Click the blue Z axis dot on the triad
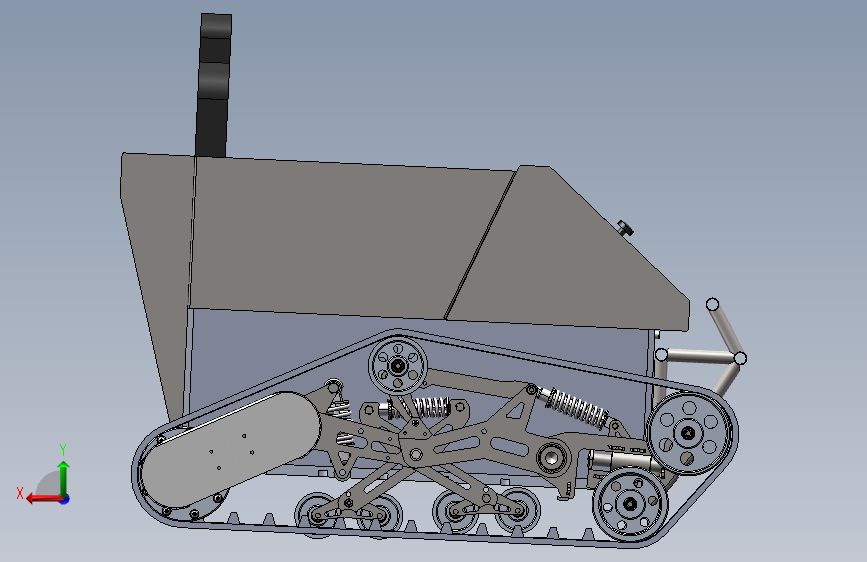The height and width of the screenshot is (562, 867). 65,499
